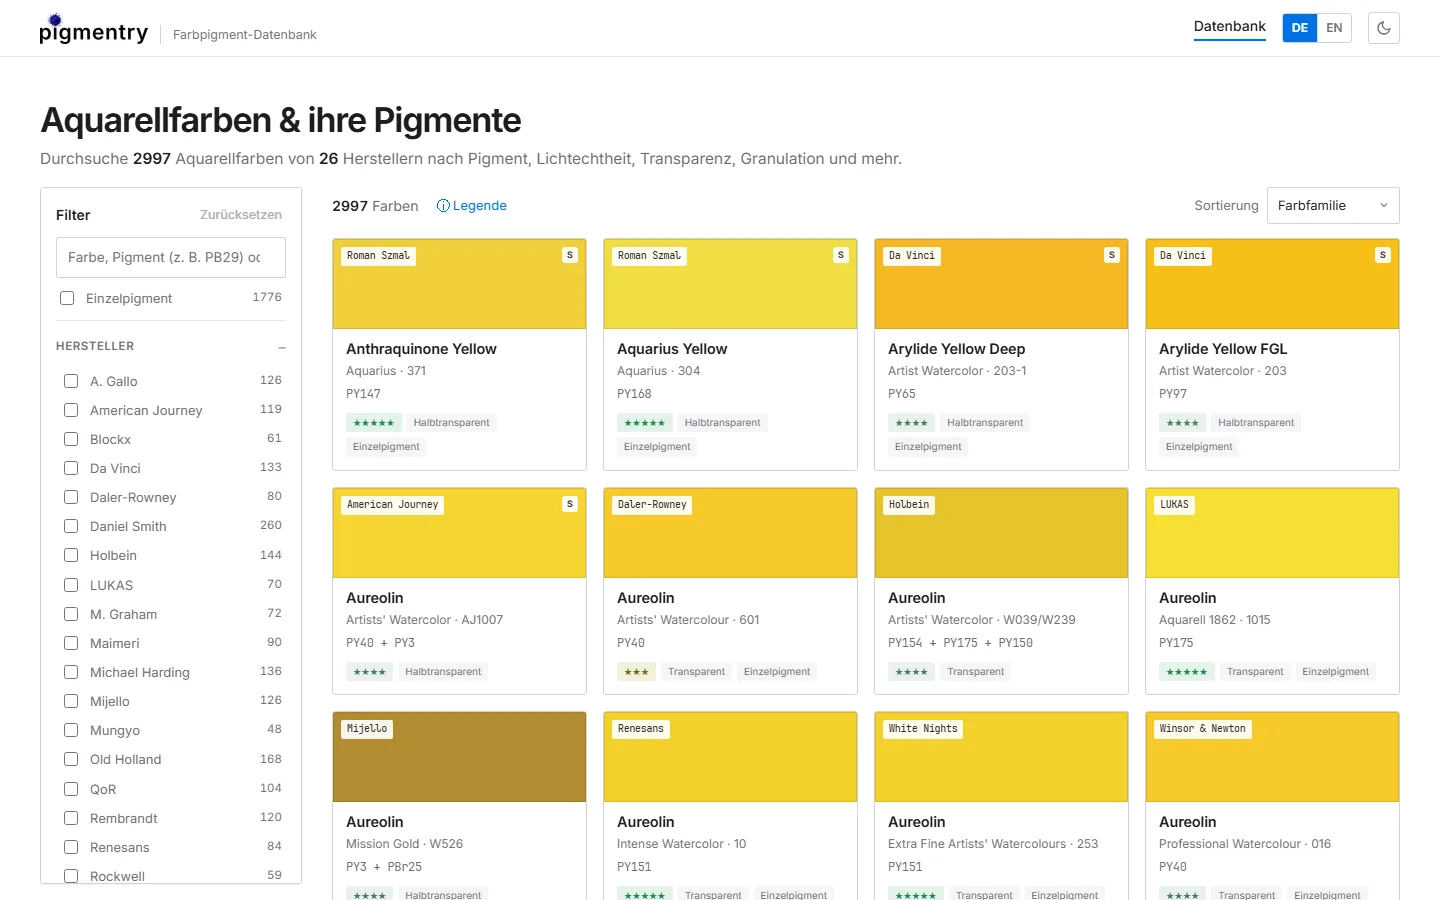Open the Sortierung Farbfamilie dropdown
This screenshot has height=900, width=1440.
1333,206
